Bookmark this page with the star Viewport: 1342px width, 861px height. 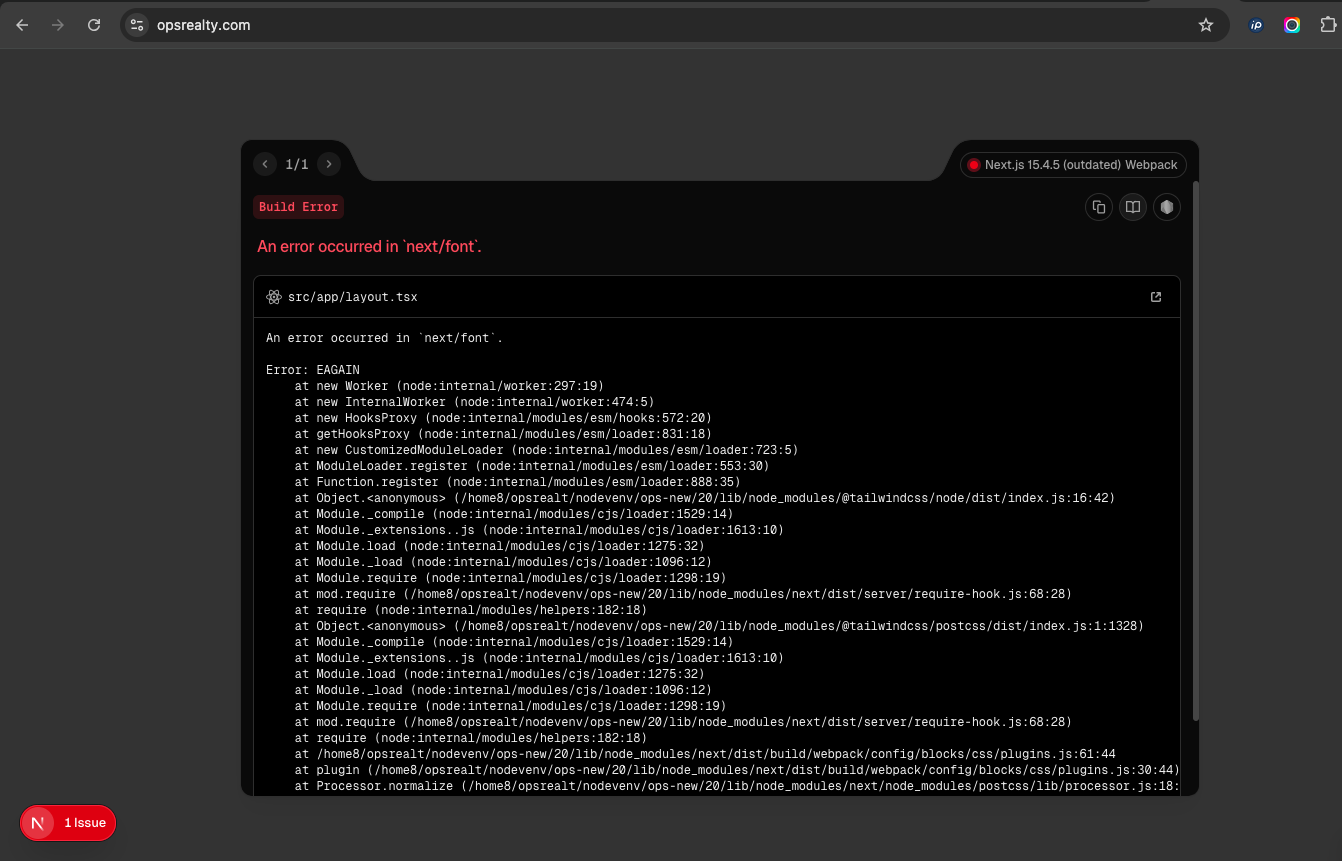(x=1205, y=25)
